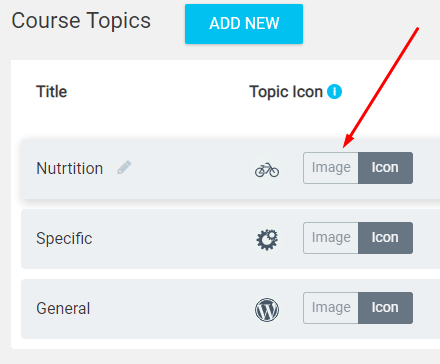Image resolution: width=440 pixels, height=364 pixels.
Task: Click the Specific topic title
Action: point(64,239)
